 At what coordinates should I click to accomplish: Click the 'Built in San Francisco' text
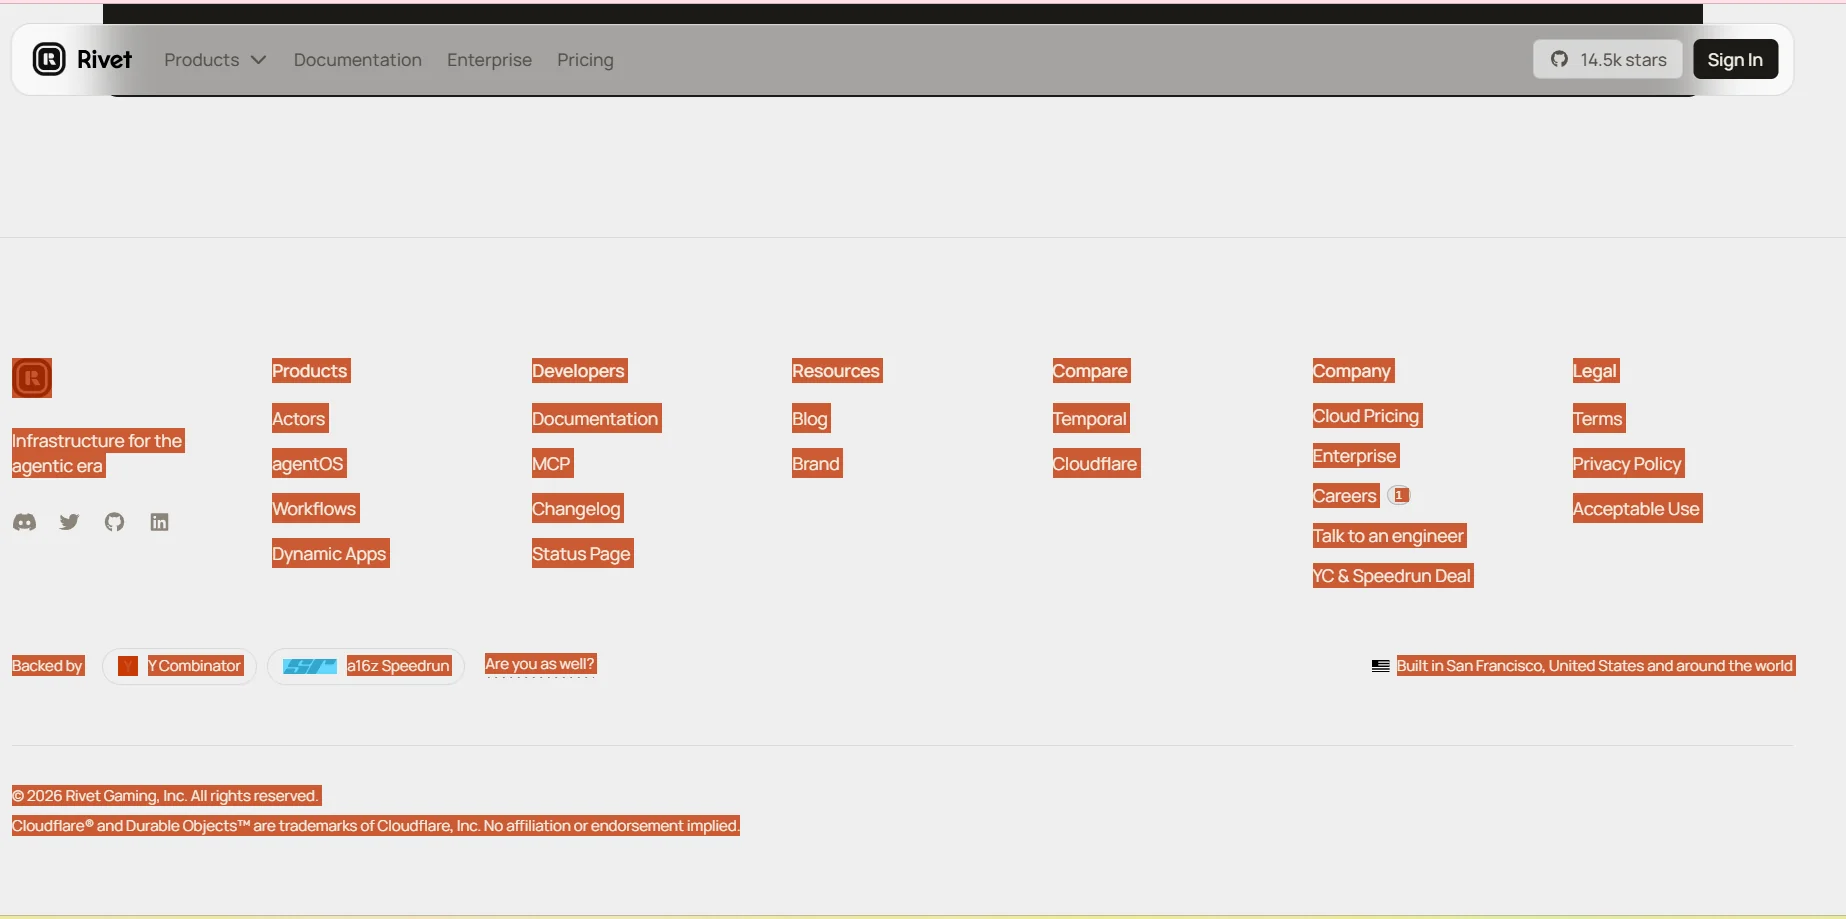(1596, 666)
